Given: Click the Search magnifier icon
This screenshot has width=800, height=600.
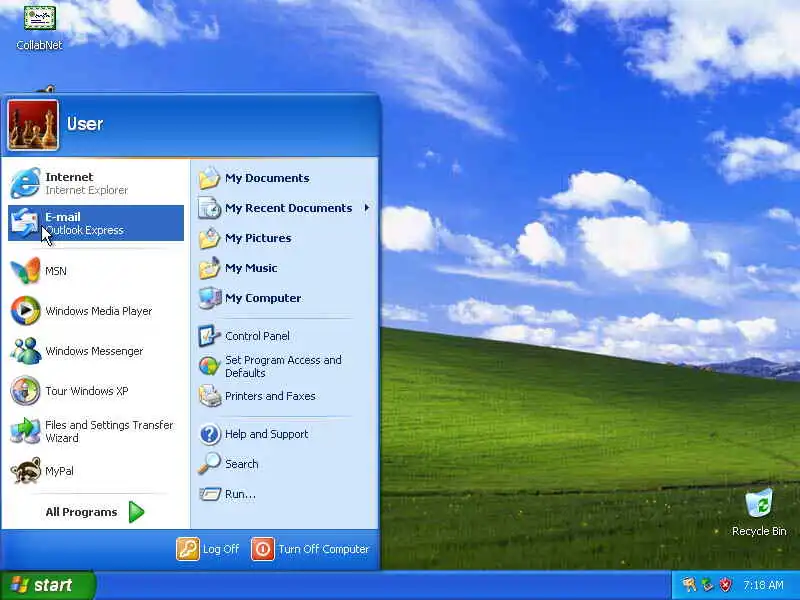Looking at the screenshot, I should [209, 464].
